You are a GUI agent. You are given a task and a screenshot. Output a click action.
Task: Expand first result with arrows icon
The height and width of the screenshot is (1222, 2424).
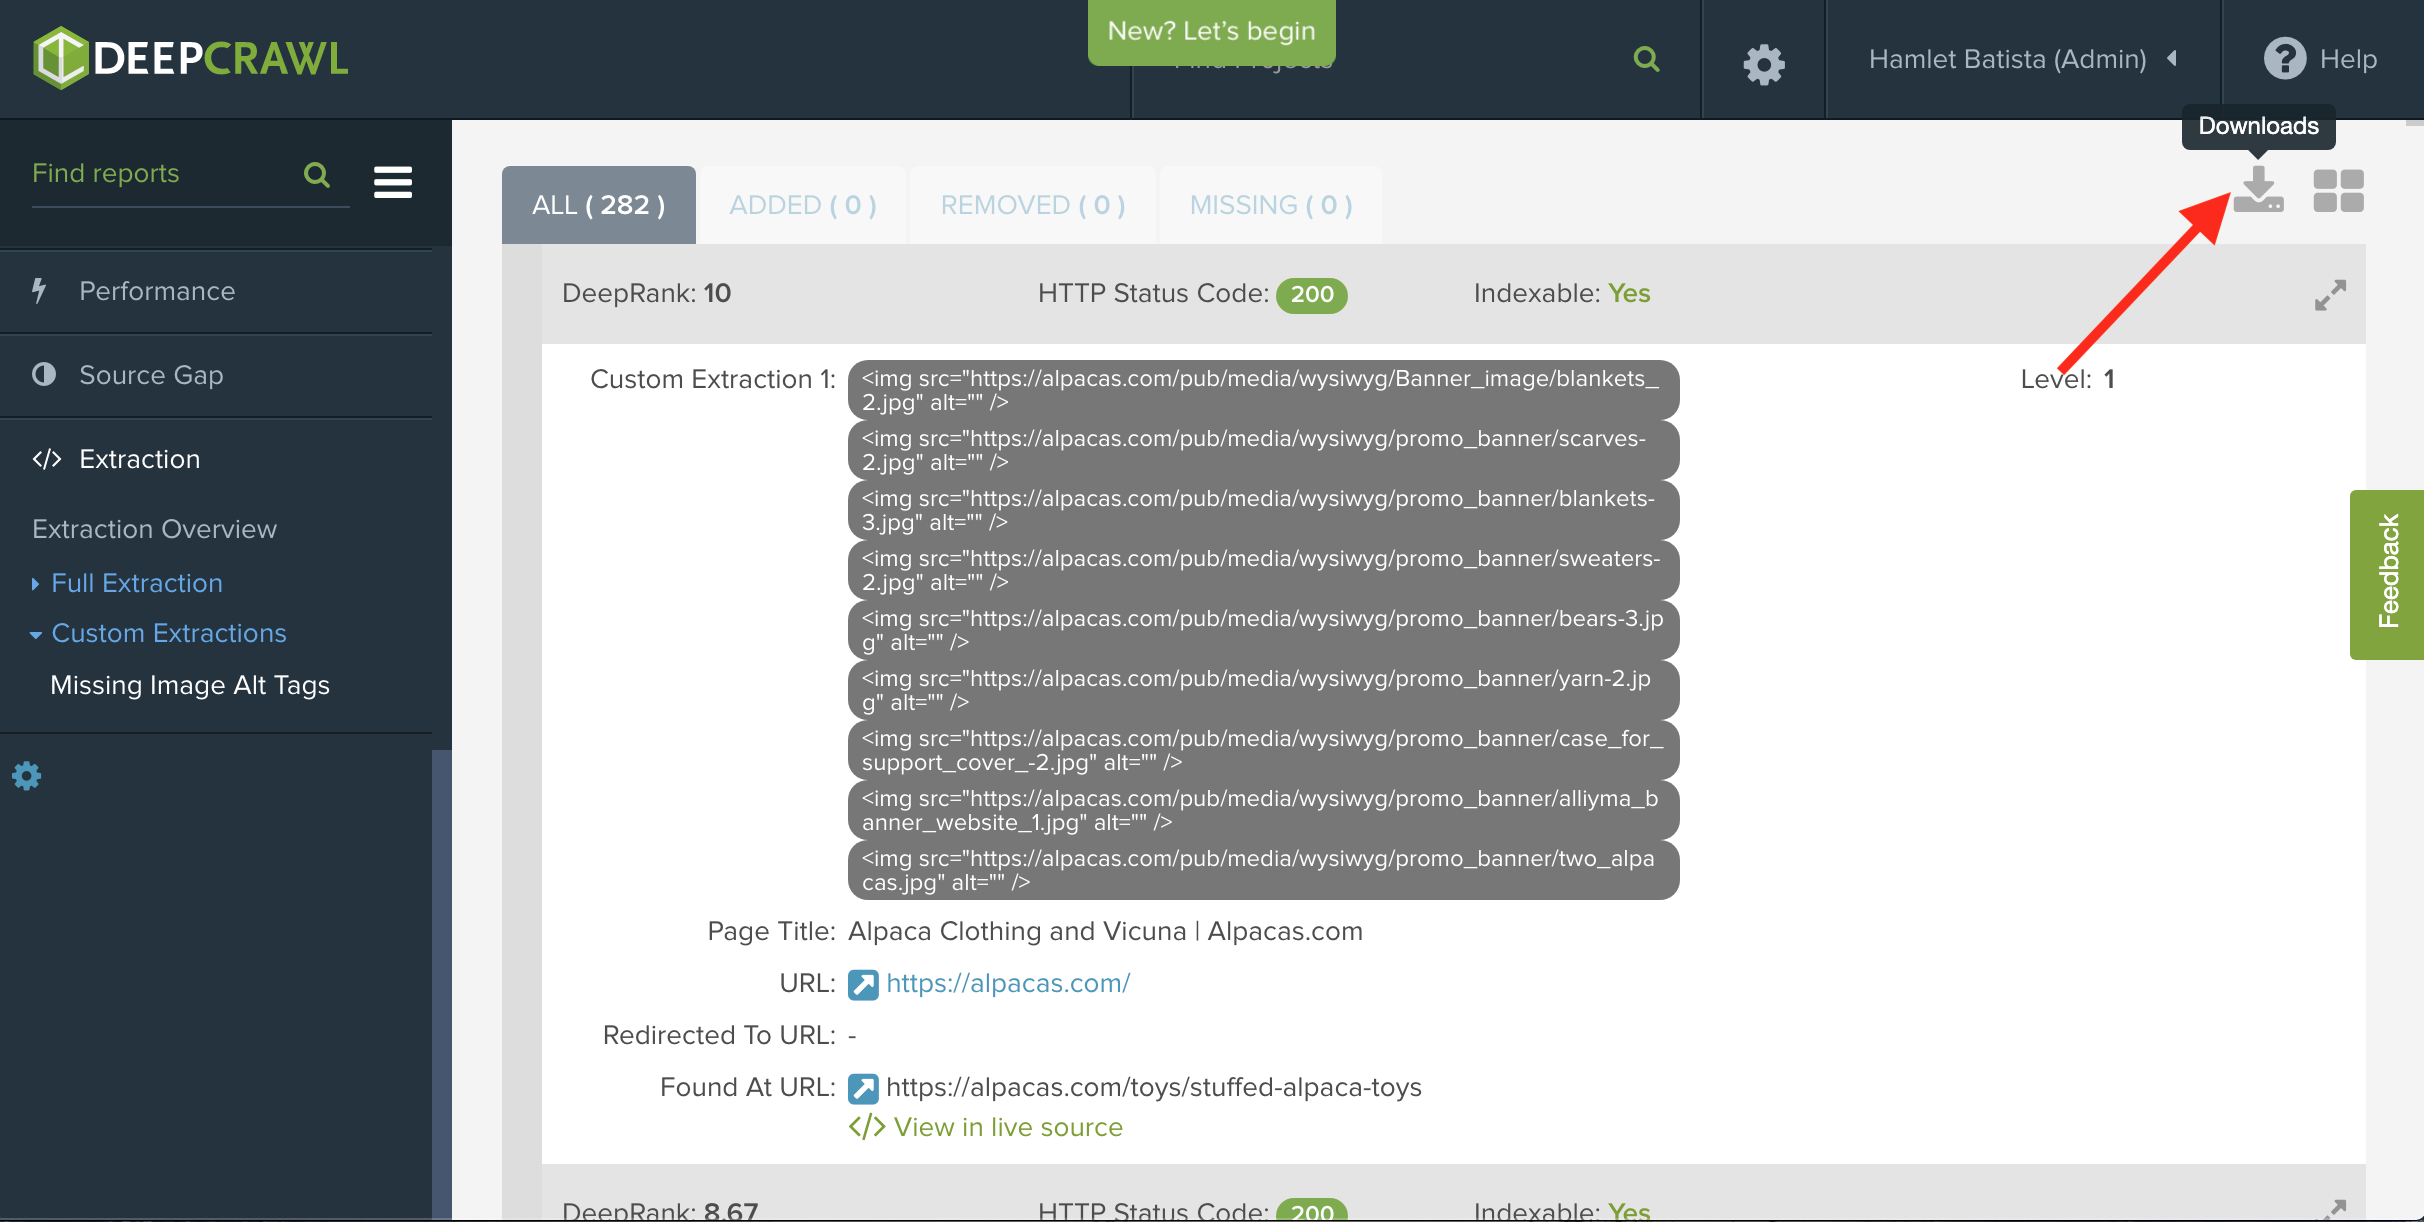tap(2330, 295)
